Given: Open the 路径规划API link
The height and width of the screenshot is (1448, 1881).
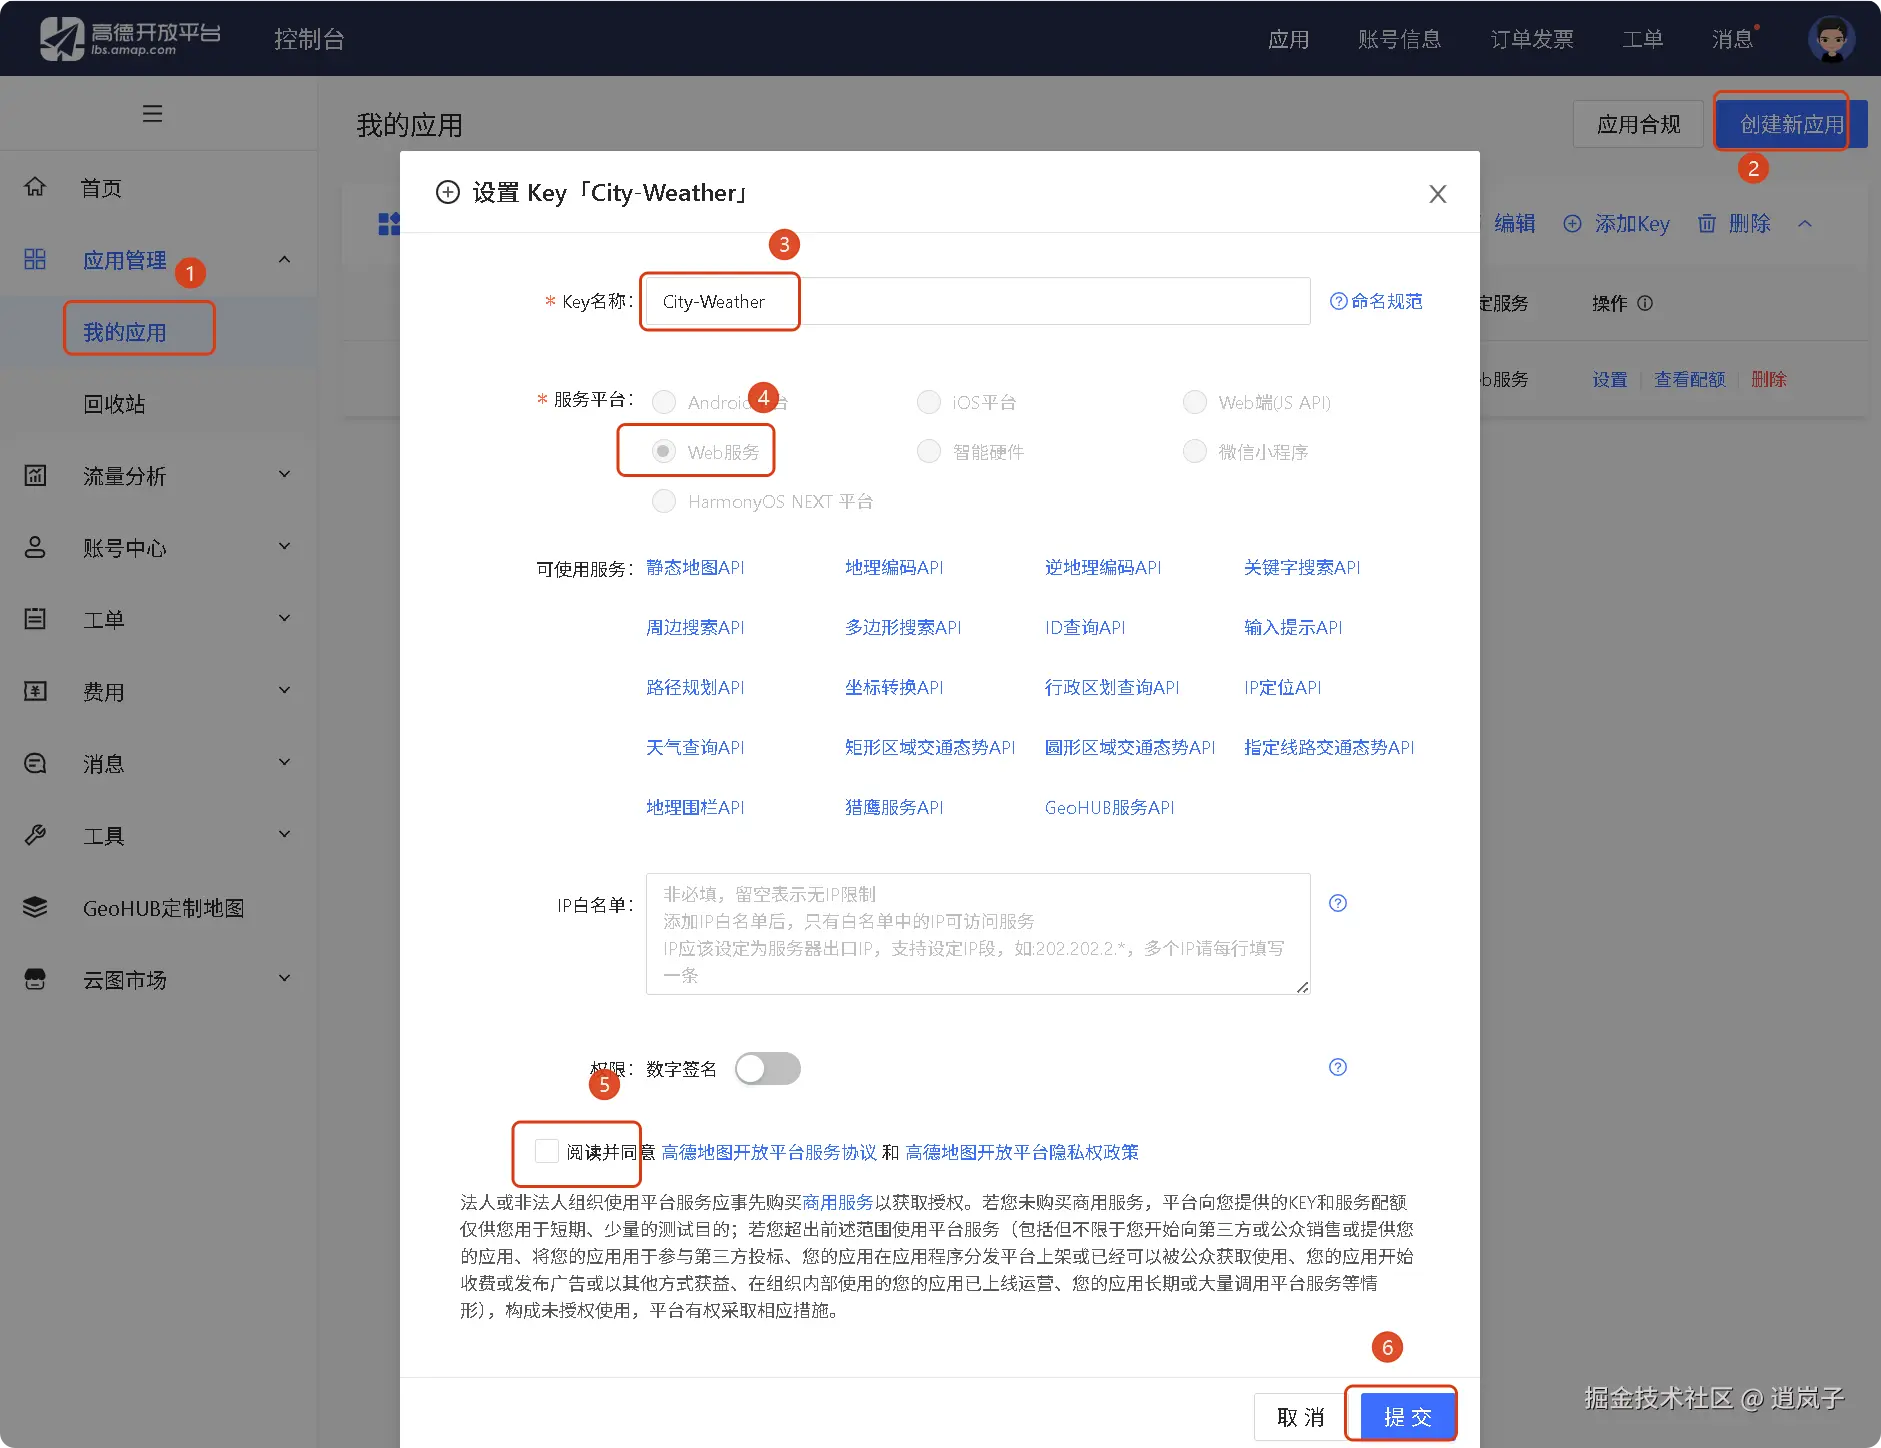Looking at the screenshot, I should pyautogui.click(x=695, y=687).
